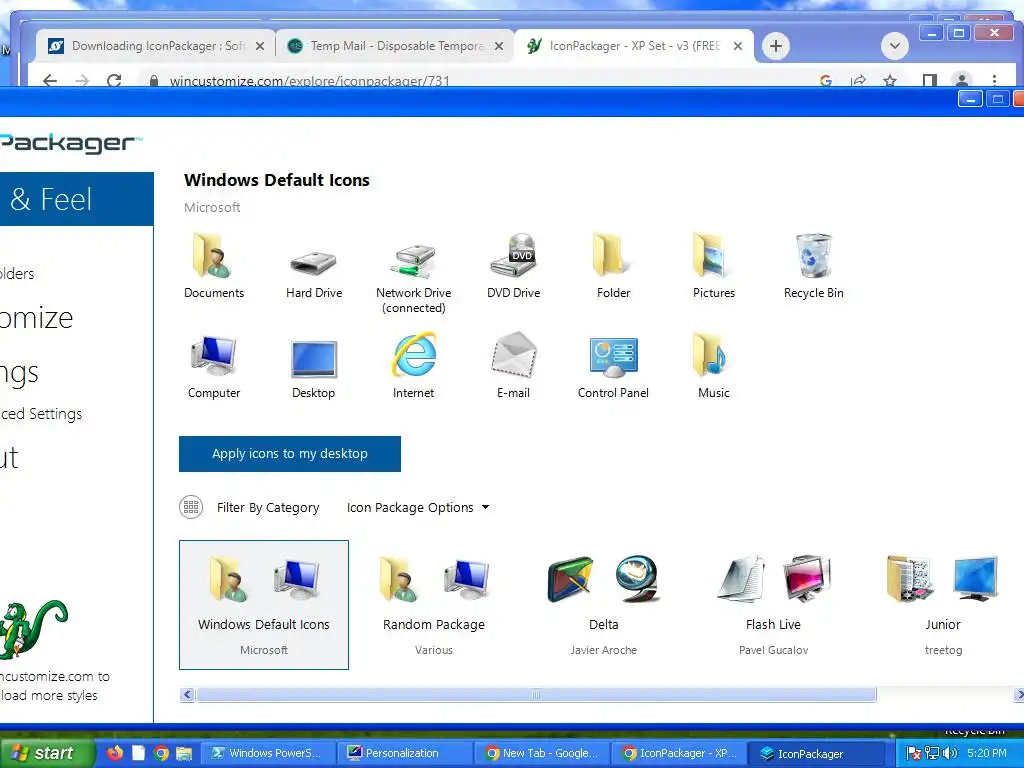Select the Hard Drive icon preview
The image size is (1024, 768).
coord(313,263)
